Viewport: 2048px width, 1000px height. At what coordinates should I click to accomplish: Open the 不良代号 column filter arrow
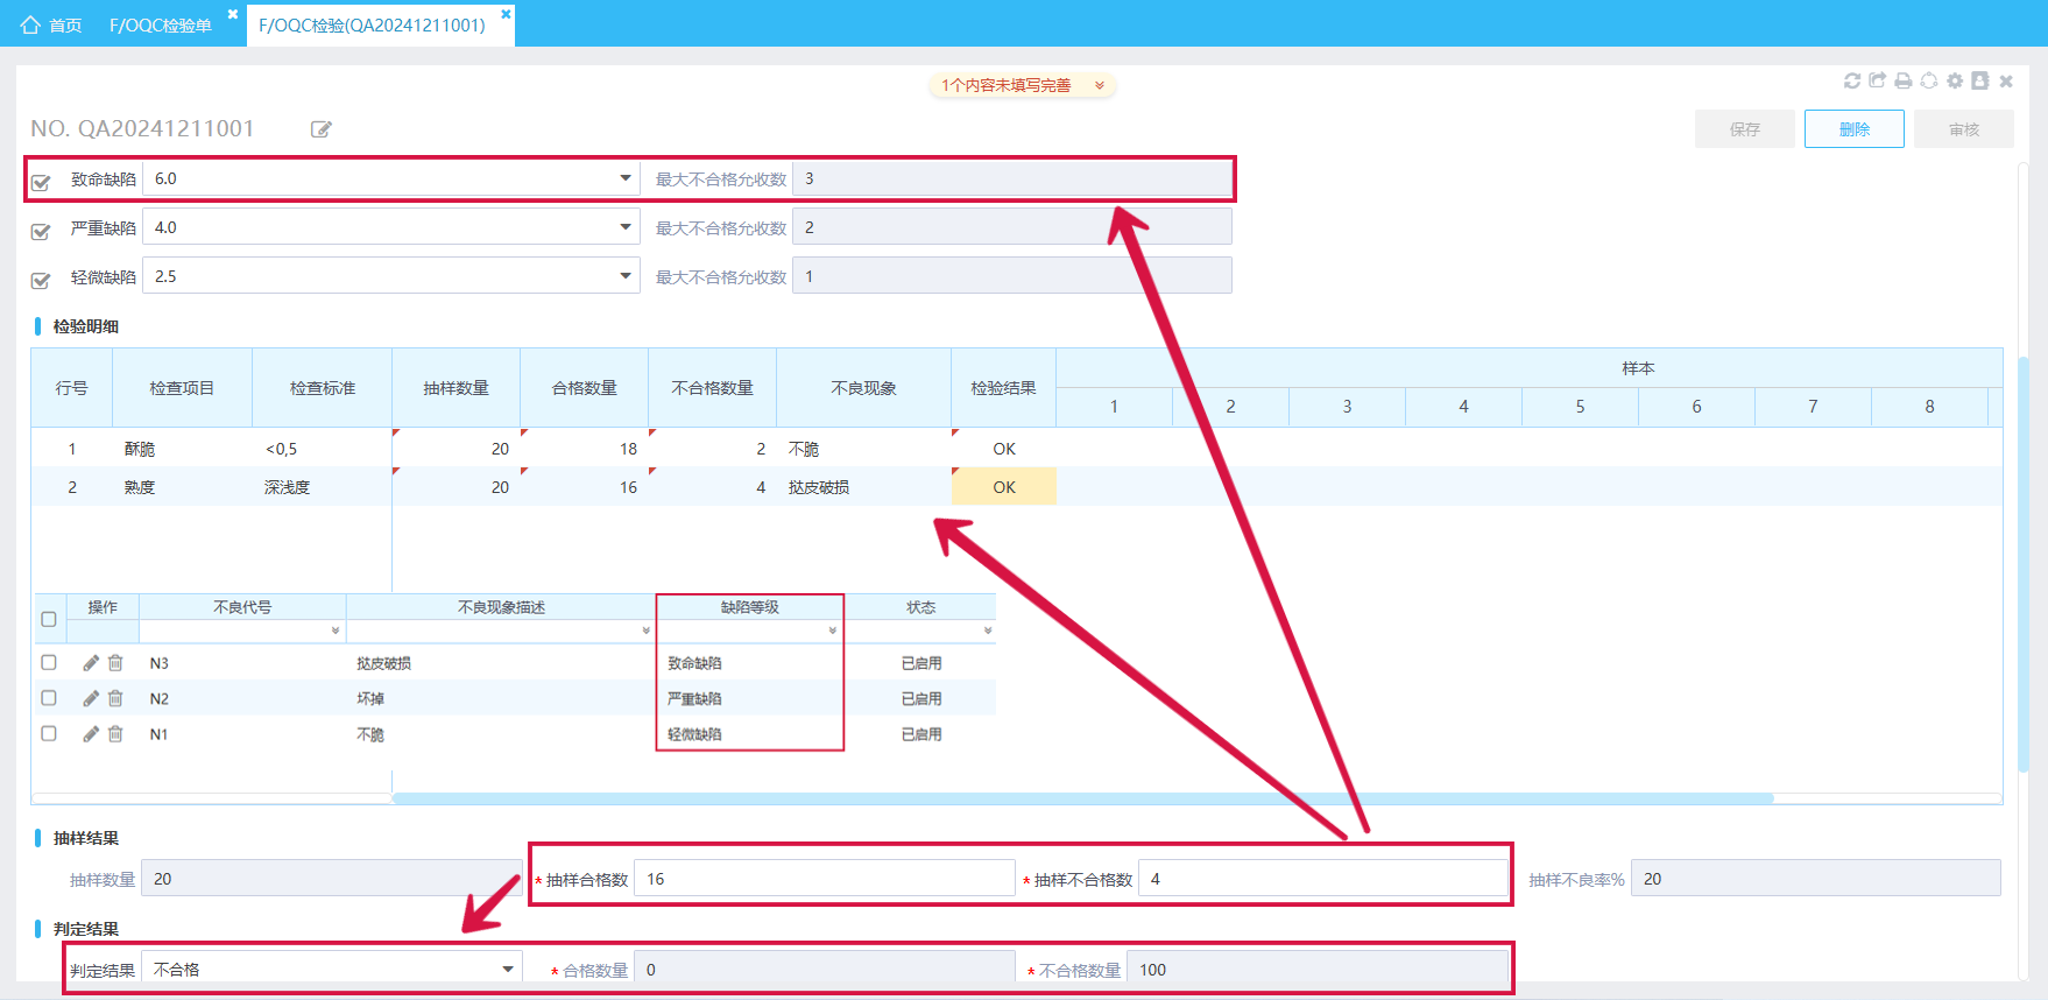click(335, 631)
